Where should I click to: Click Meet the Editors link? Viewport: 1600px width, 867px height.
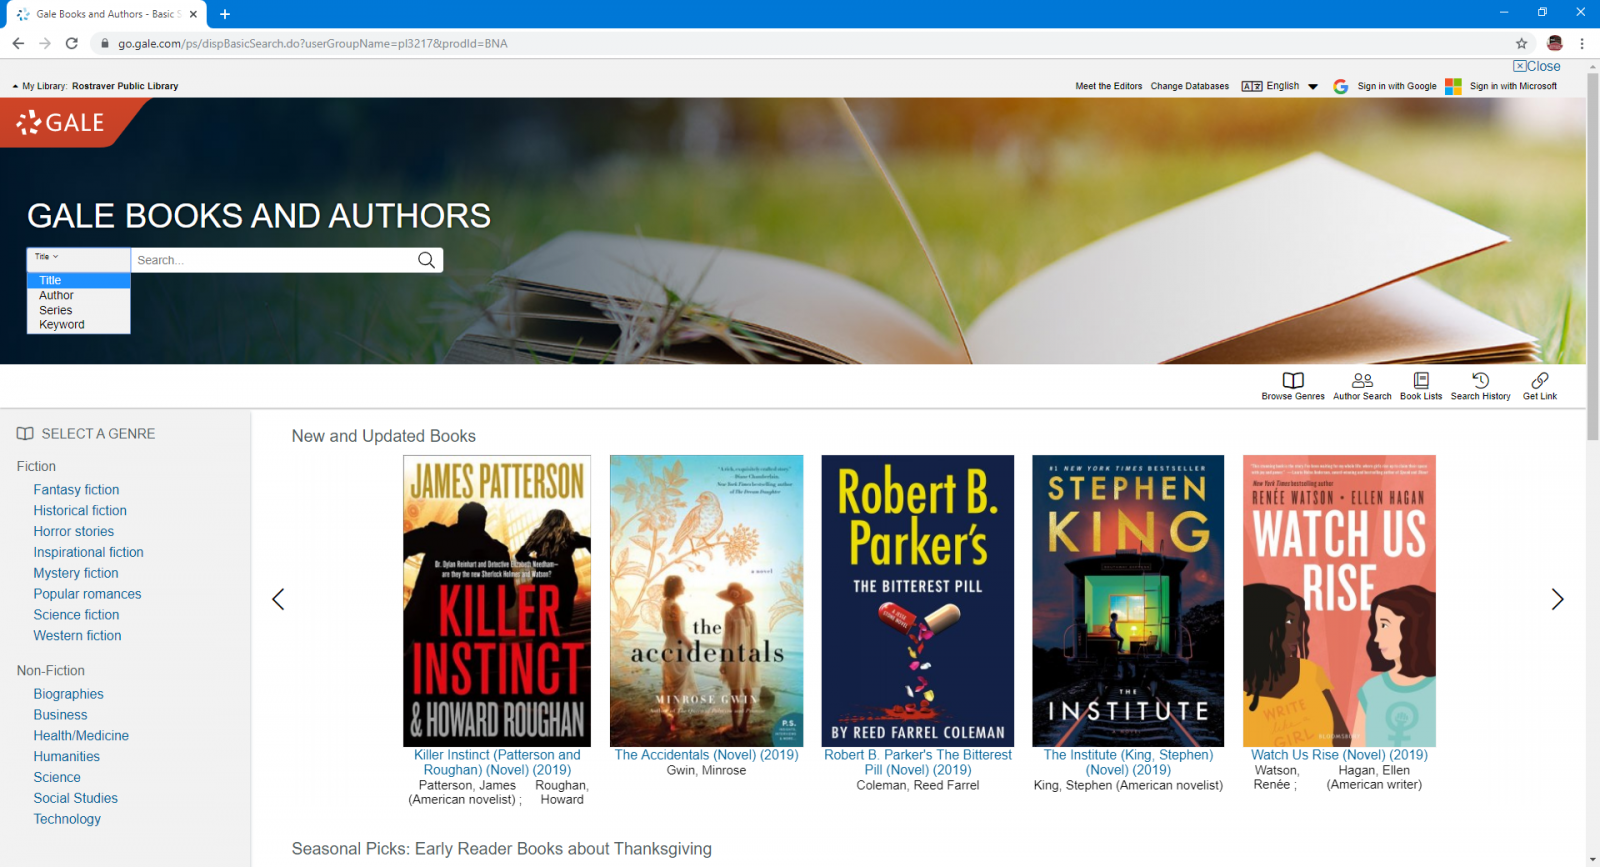[1109, 86]
